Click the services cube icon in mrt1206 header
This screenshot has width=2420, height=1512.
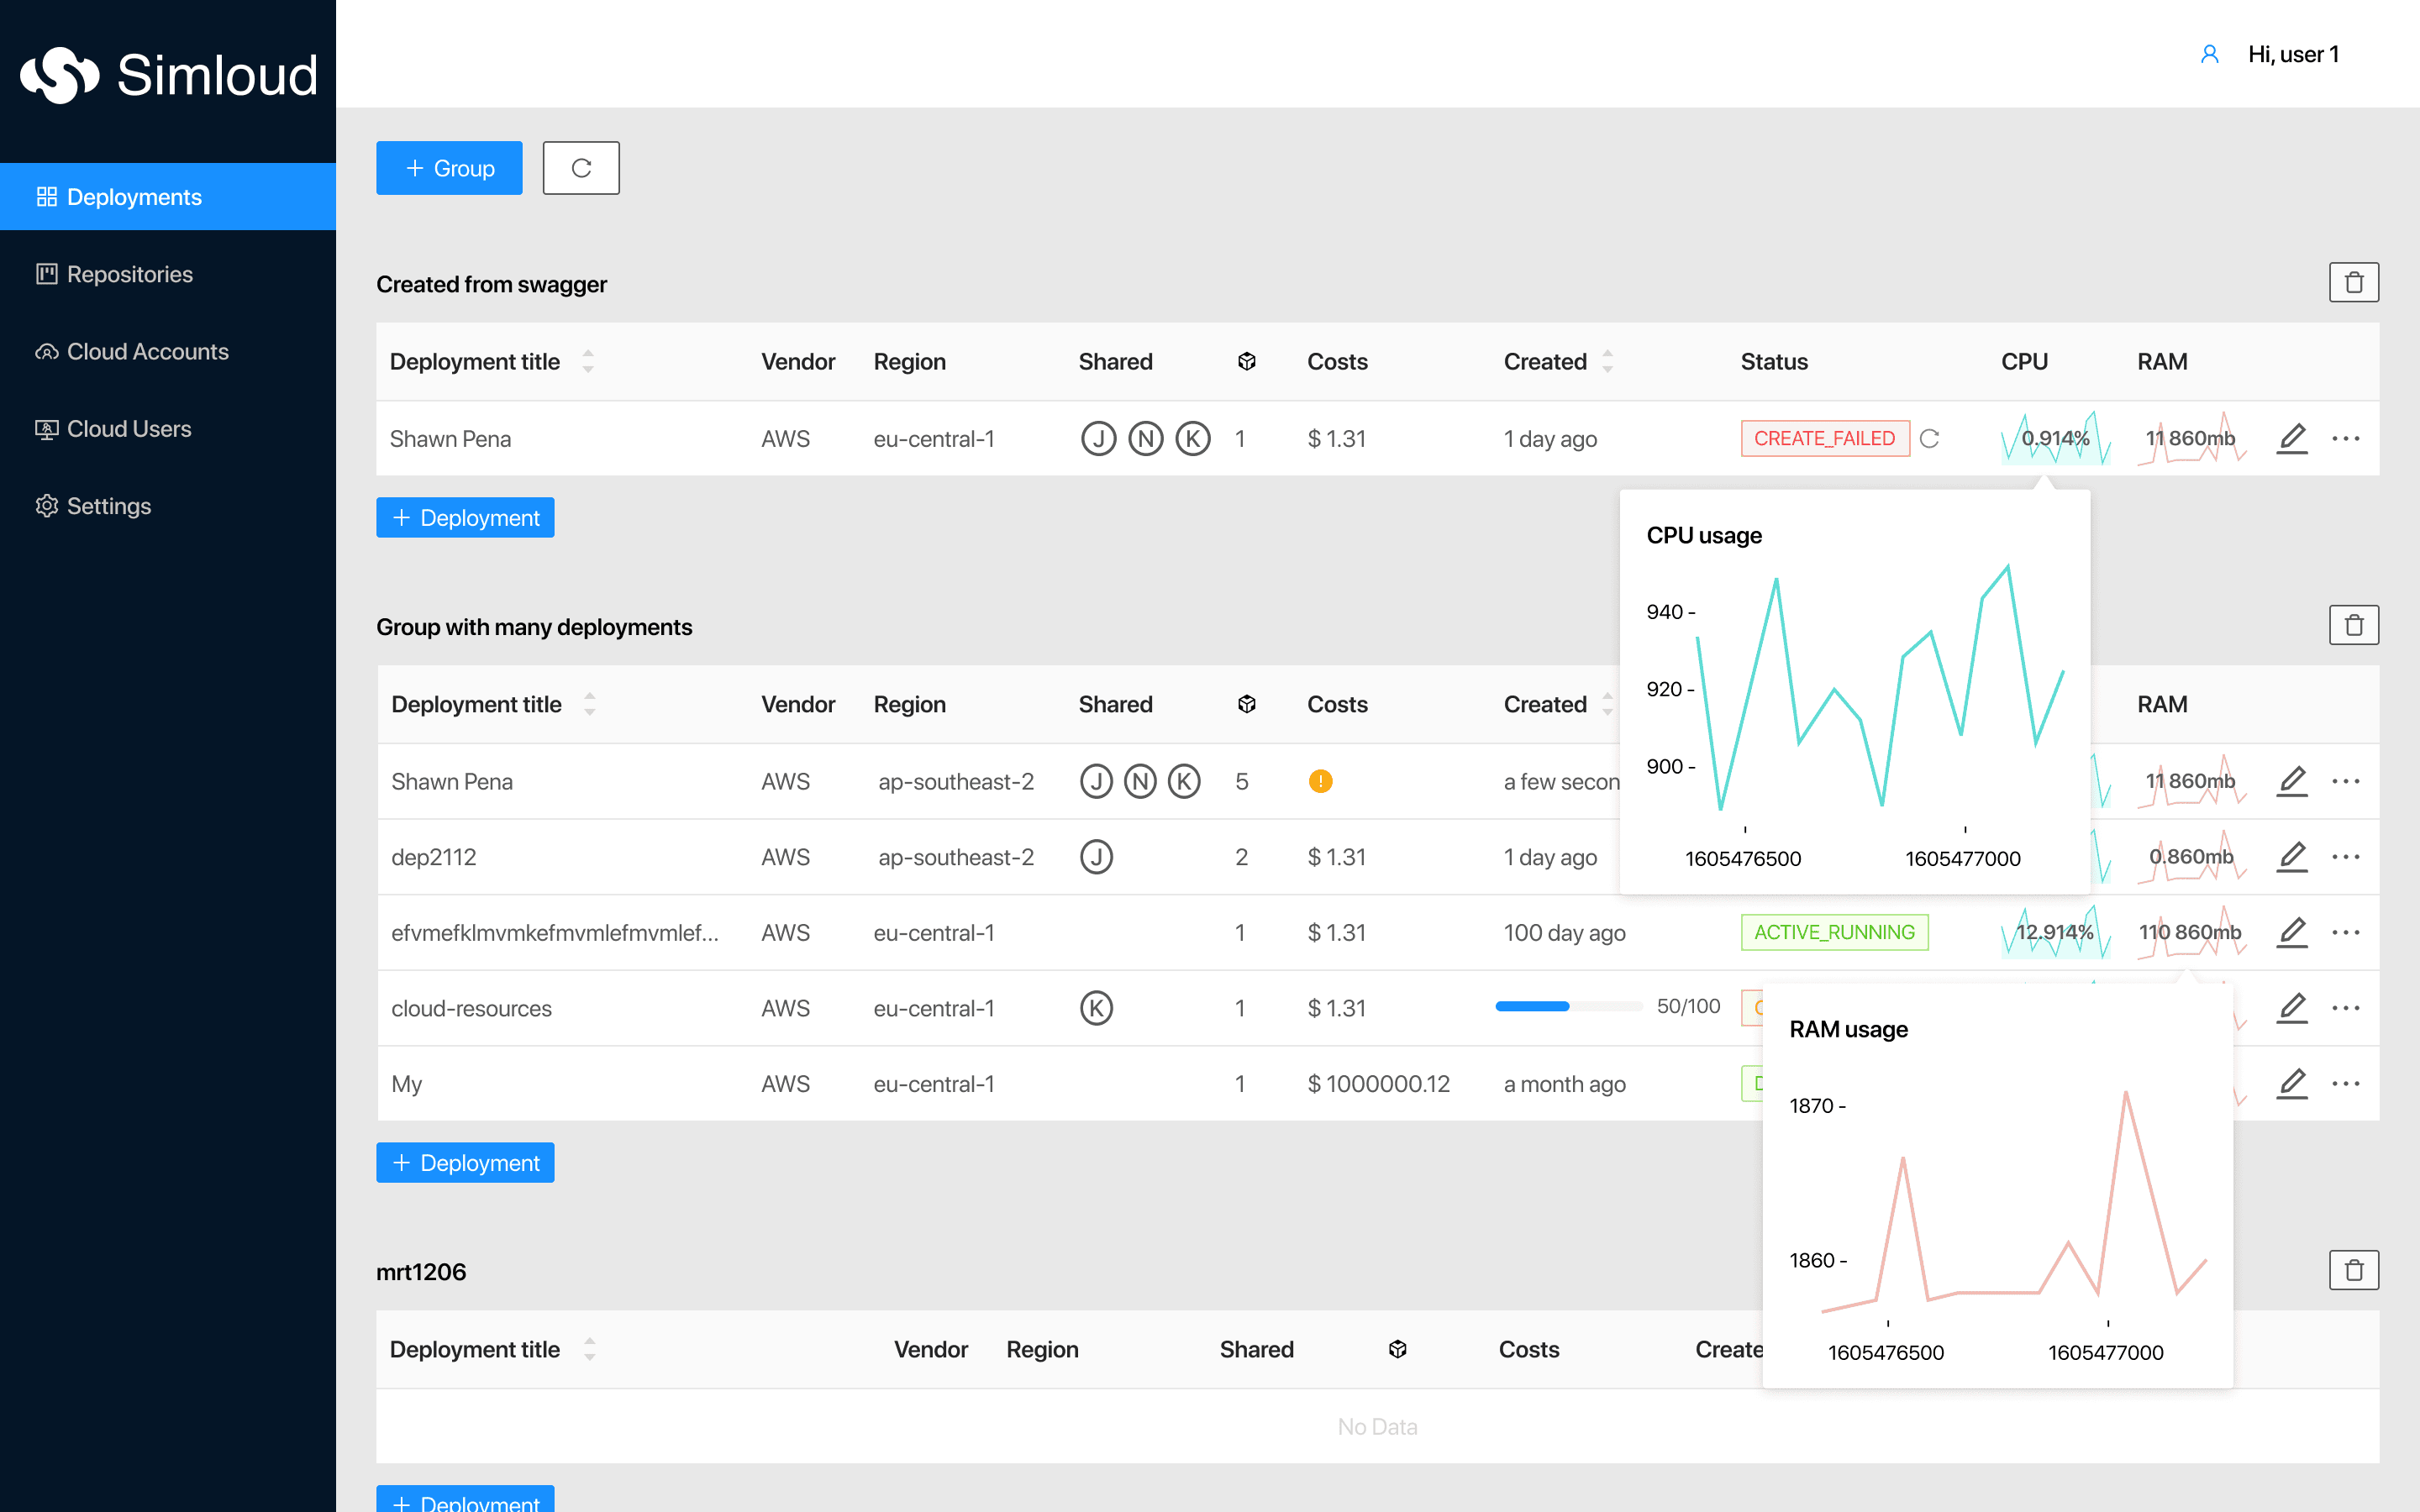tap(1398, 1349)
